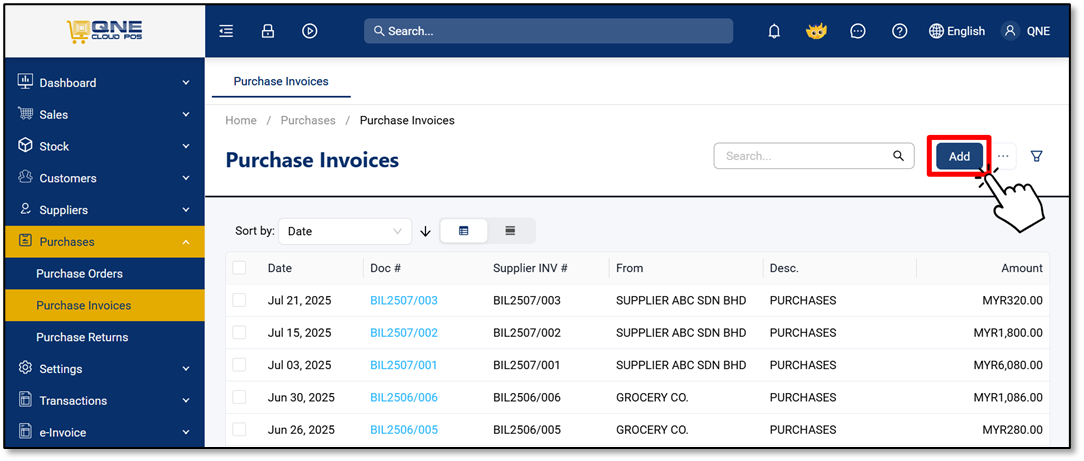Toggle sort direction arrow
The height and width of the screenshot is (461, 1084).
pos(425,232)
